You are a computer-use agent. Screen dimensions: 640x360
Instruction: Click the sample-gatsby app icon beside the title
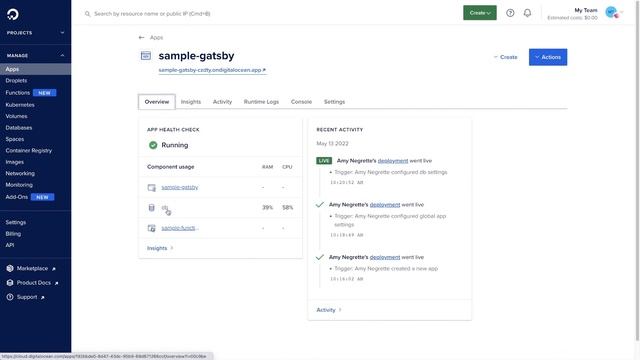(x=146, y=56)
